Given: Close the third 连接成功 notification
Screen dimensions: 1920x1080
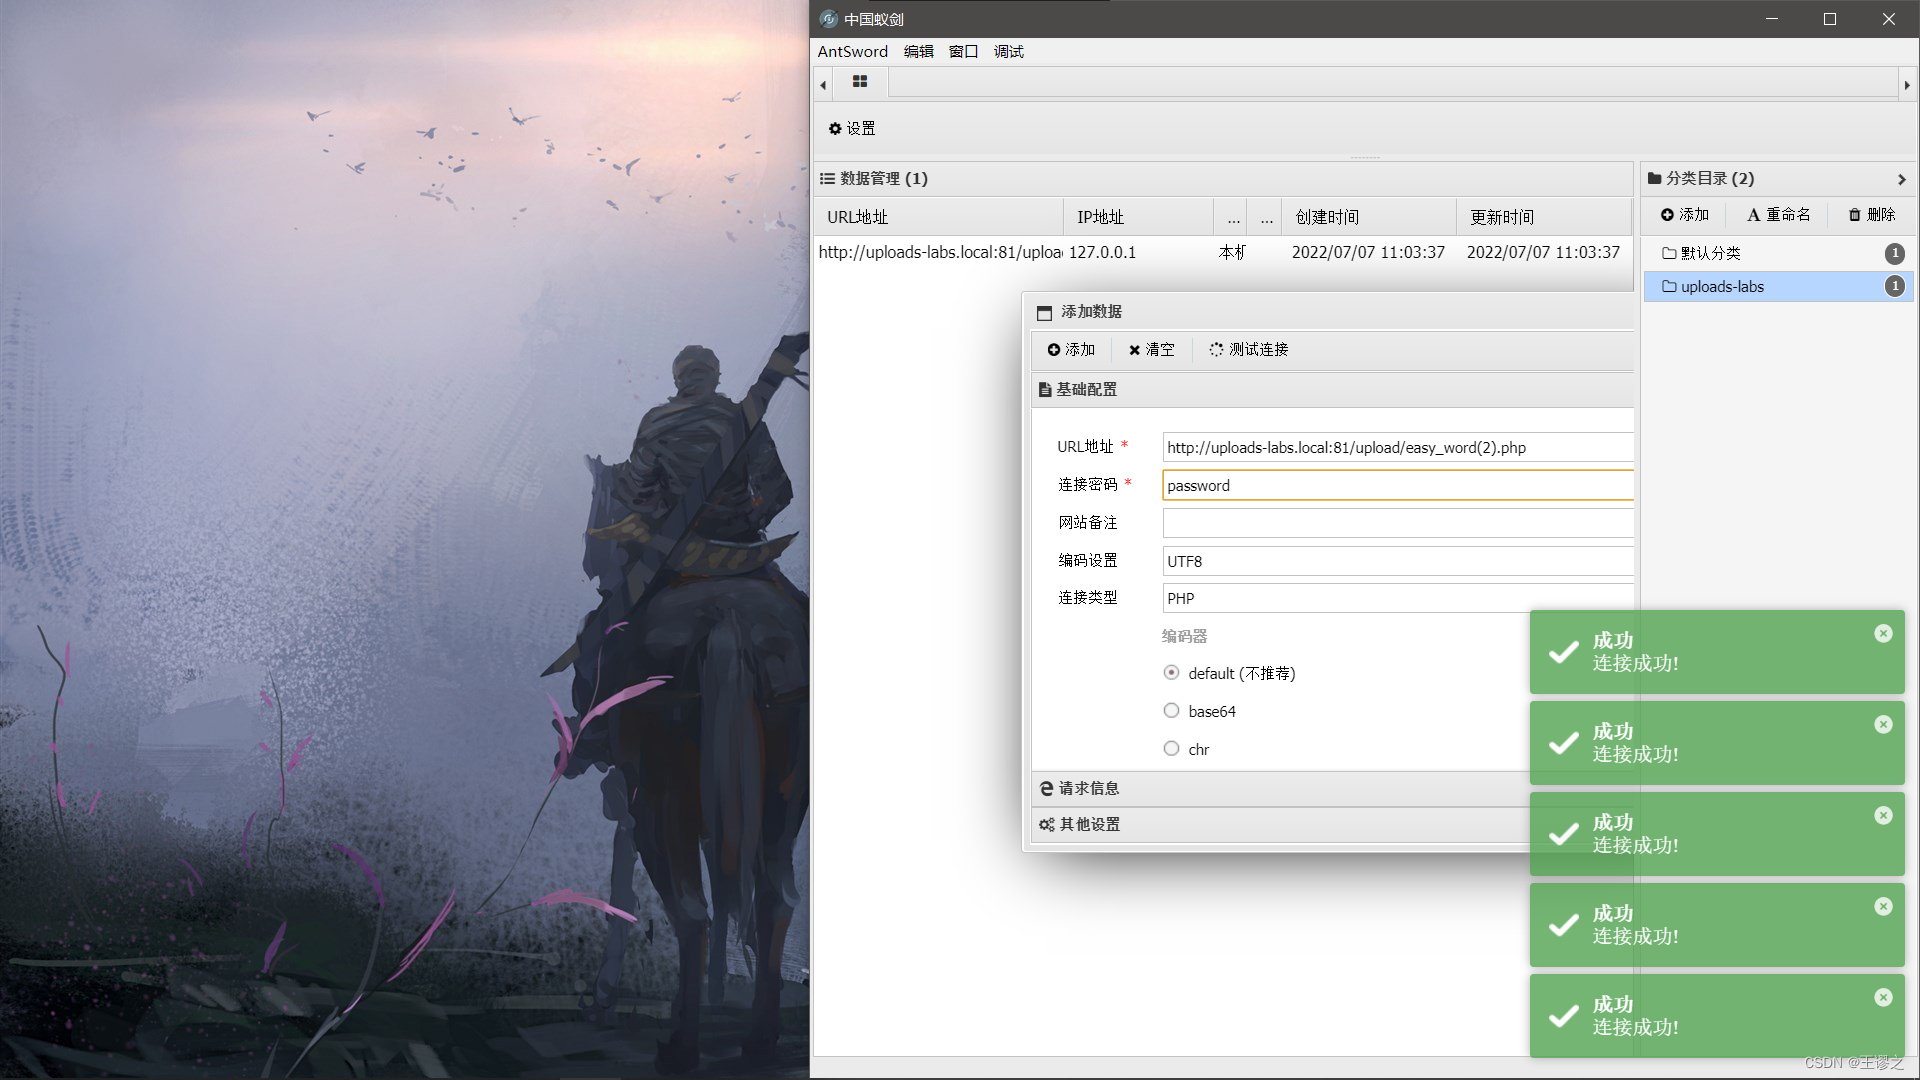Looking at the screenshot, I should coord(1883,815).
